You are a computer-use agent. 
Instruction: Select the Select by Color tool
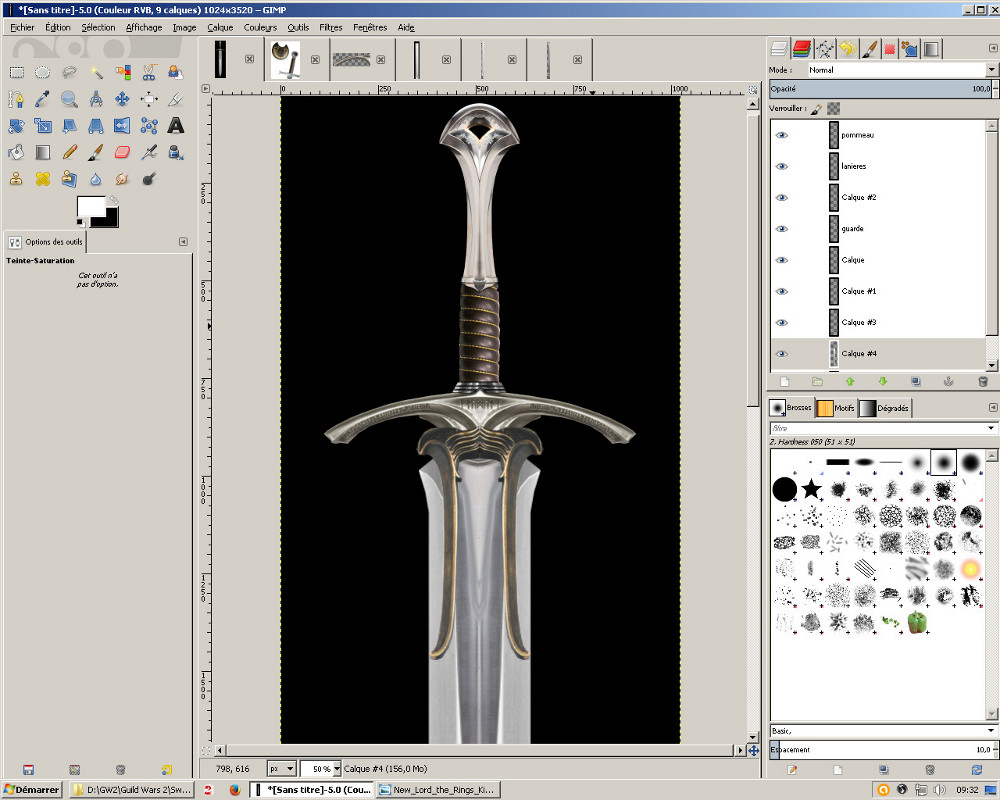click(x=122, y=72)
